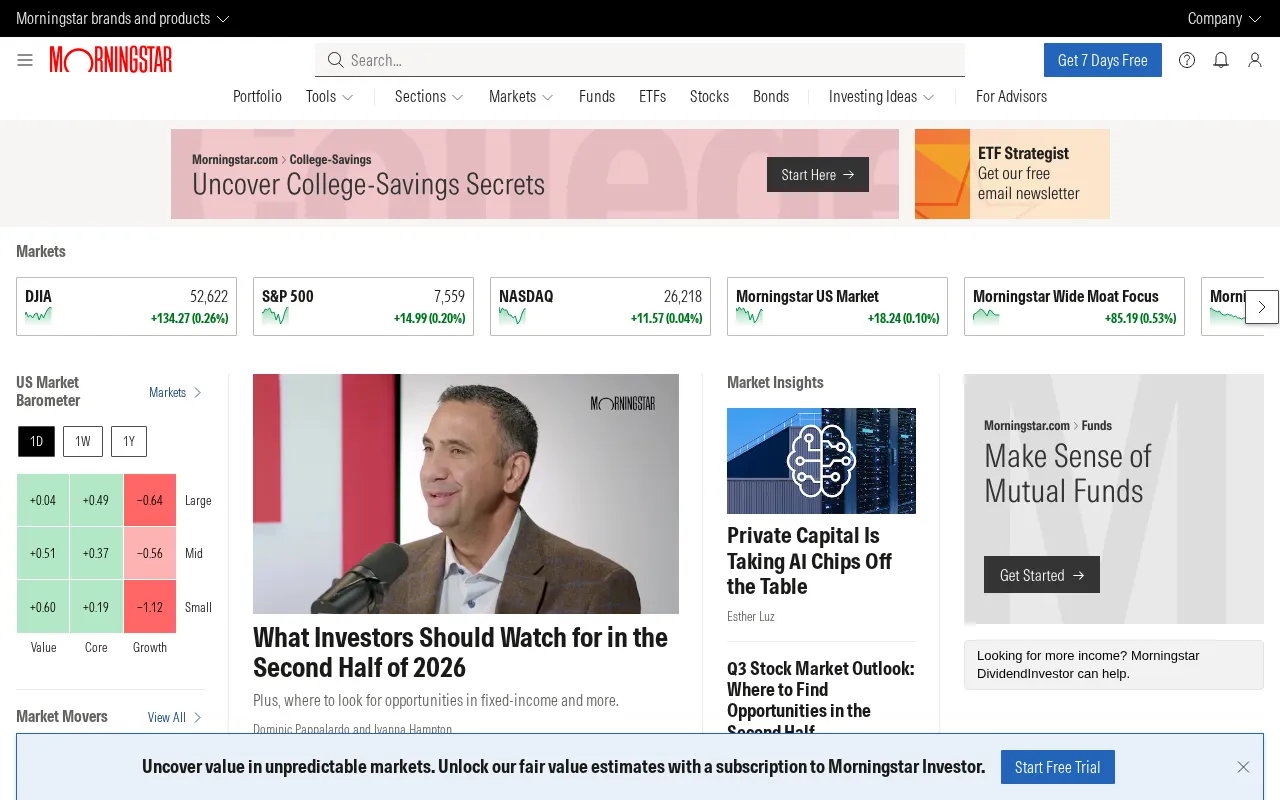Click Get Started on mutual funds ad
Image resolution: width=1280 pixels, height=800 pixels.
coord(1042,575)
